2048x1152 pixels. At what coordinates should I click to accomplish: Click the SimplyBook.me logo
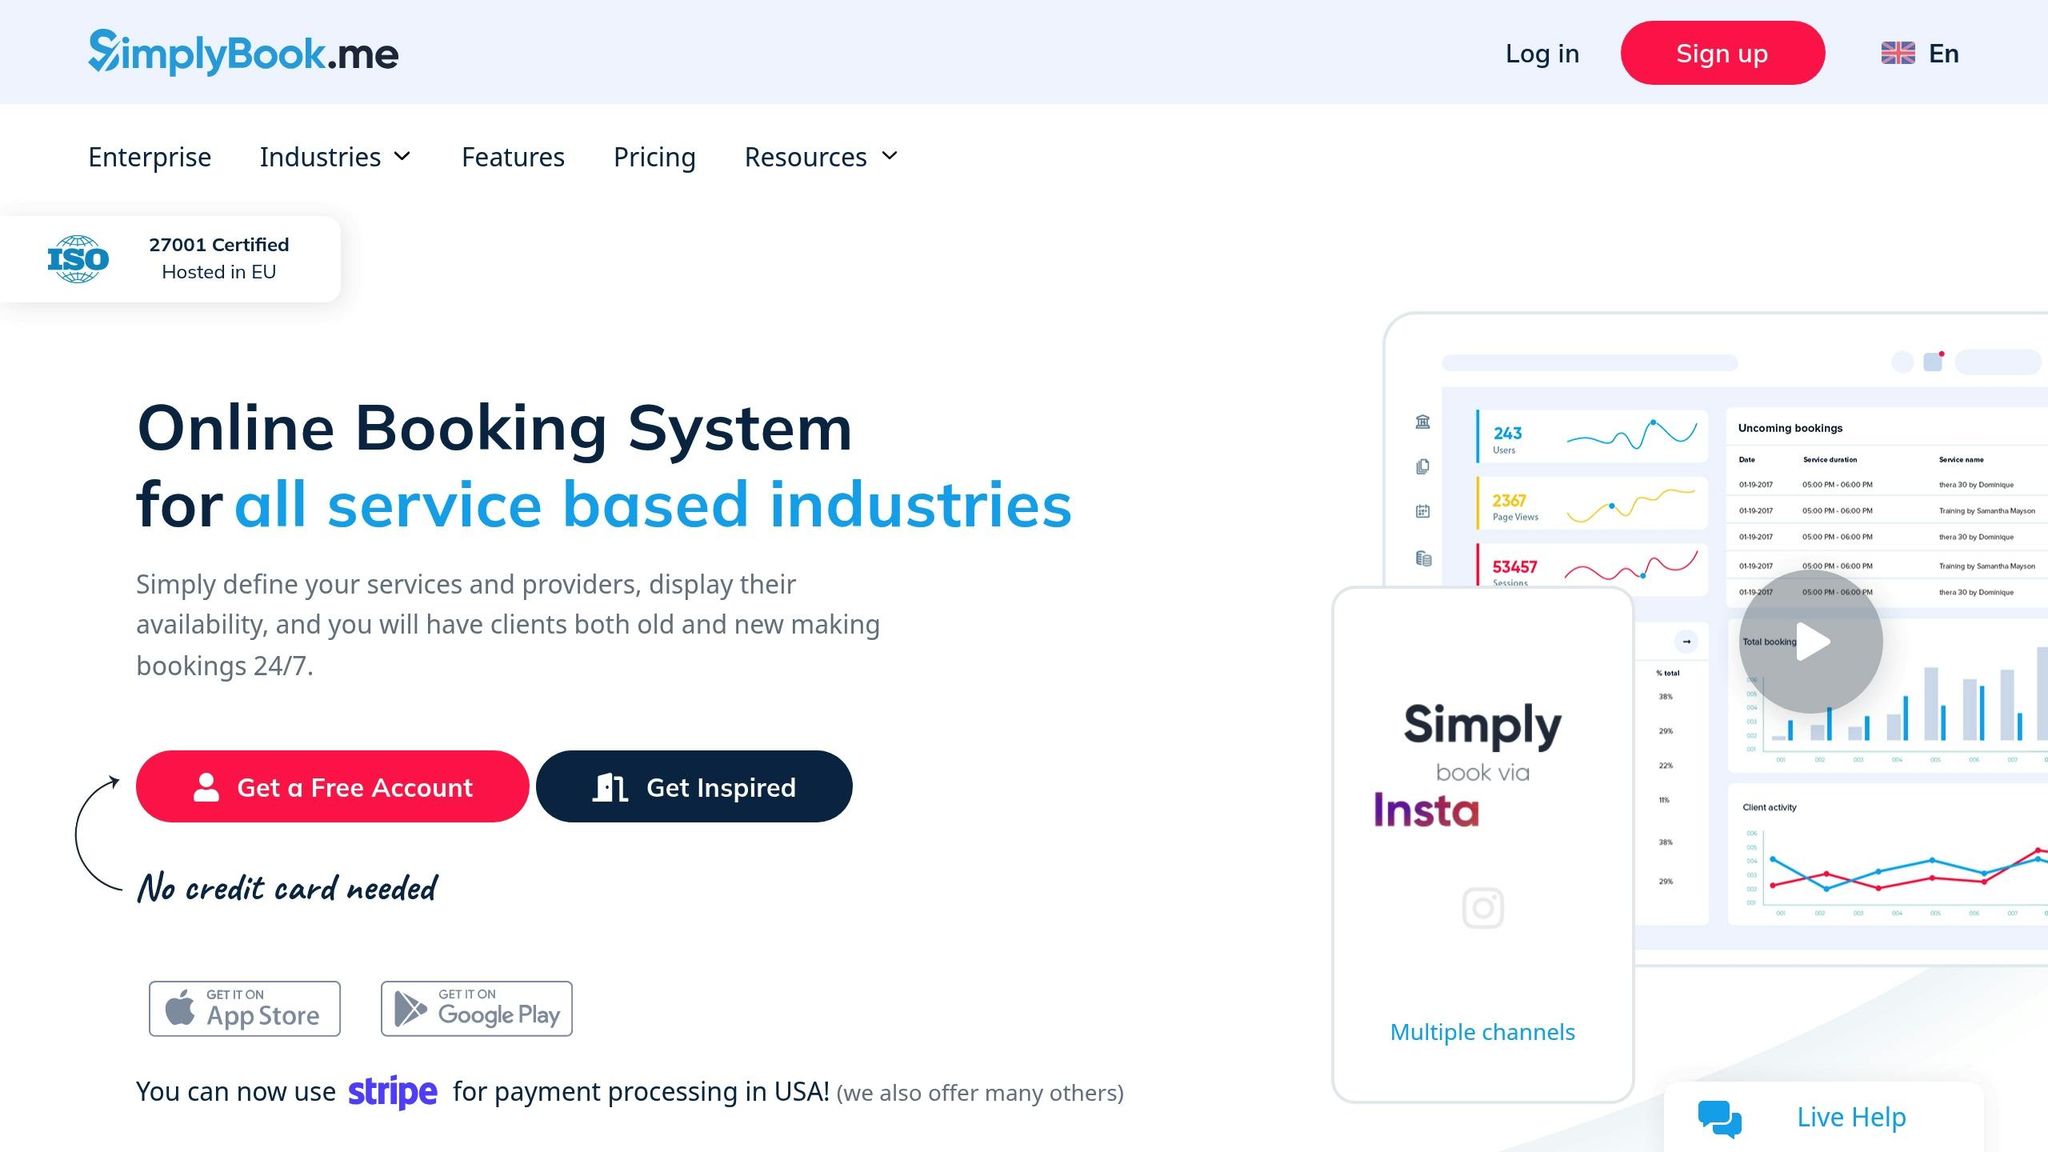pos(243,52)
